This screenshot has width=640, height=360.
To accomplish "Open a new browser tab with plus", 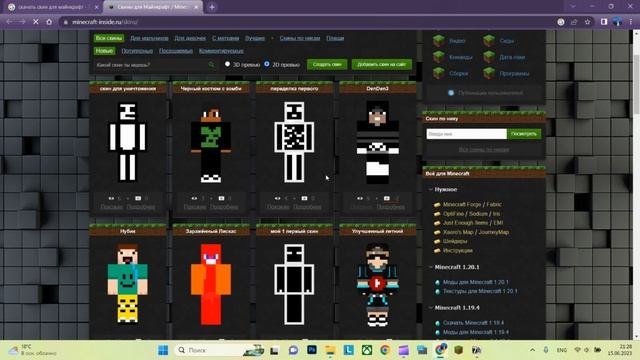I will pyautogui.click(x=212, y=7).
